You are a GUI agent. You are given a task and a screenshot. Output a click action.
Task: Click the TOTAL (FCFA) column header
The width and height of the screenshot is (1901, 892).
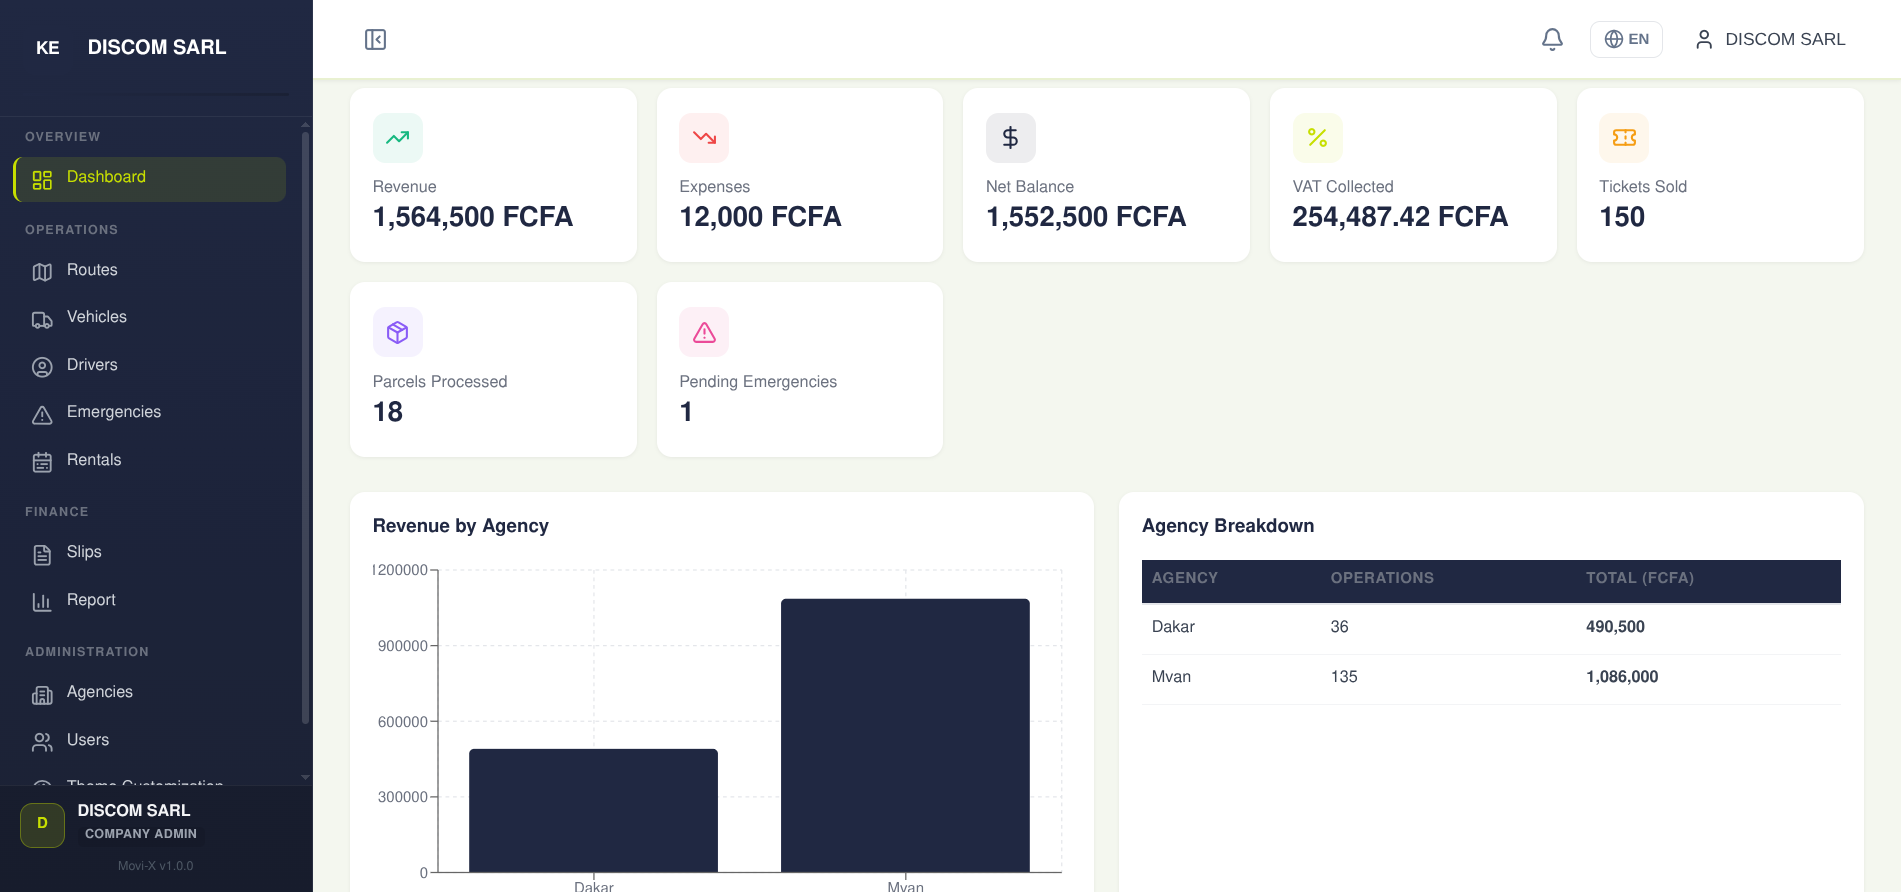1640,578
